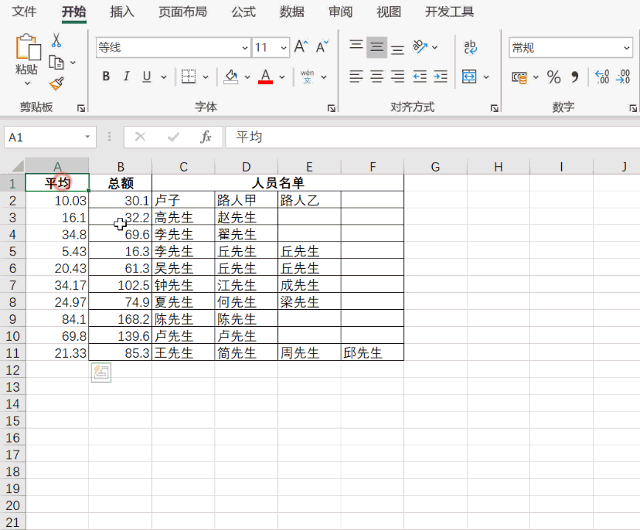Image resolution: width=640 pixels, height=530 pixels.
Task: Click accounting number format icon
Action: click(x=519, y=77)
